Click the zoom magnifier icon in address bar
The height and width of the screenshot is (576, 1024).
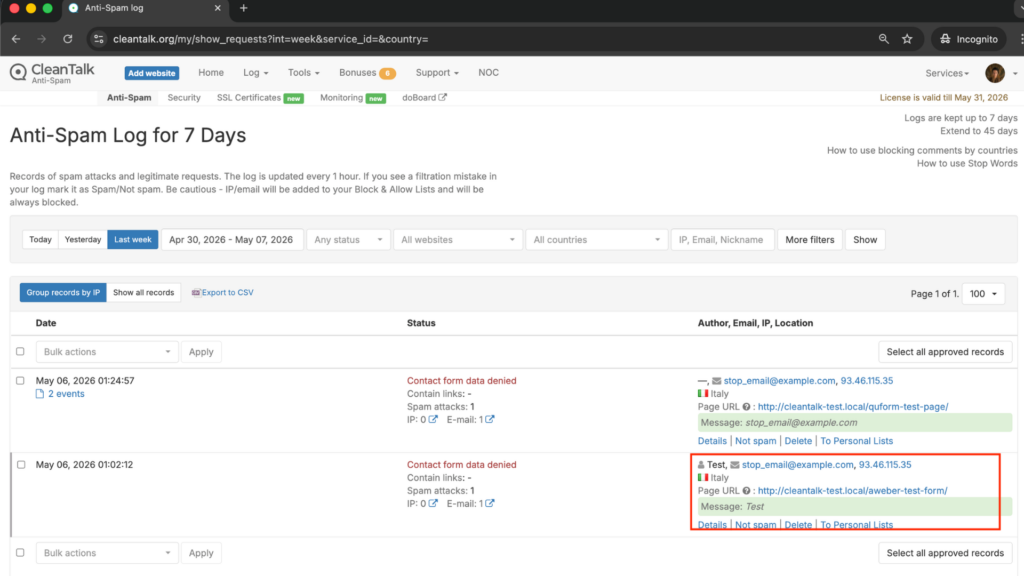pos(884,39)
